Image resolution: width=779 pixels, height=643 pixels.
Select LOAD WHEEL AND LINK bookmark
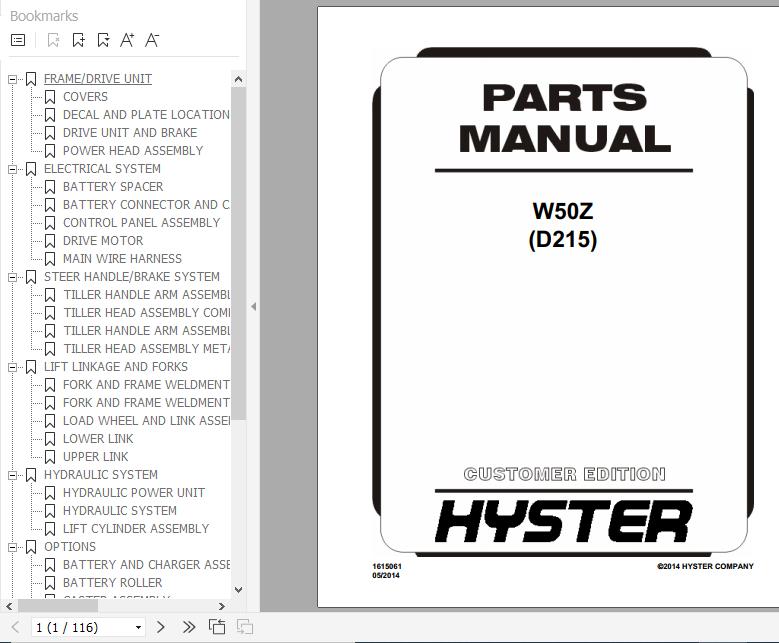coord(146,421)
